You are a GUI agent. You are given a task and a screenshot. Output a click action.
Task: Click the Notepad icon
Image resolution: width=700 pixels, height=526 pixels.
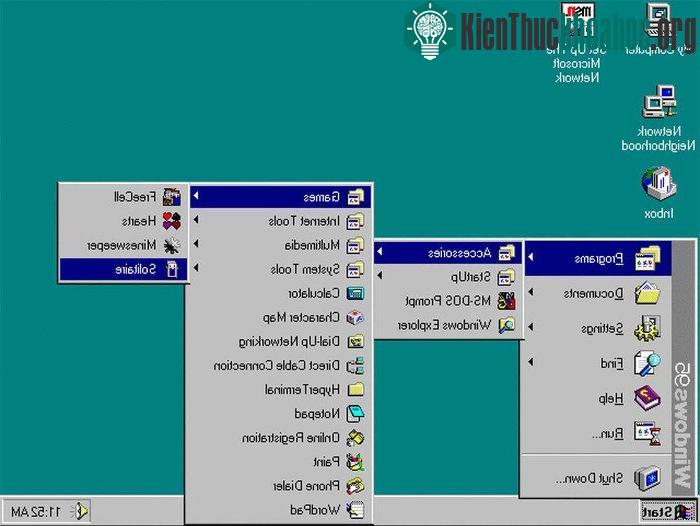(x=356, y=414)
